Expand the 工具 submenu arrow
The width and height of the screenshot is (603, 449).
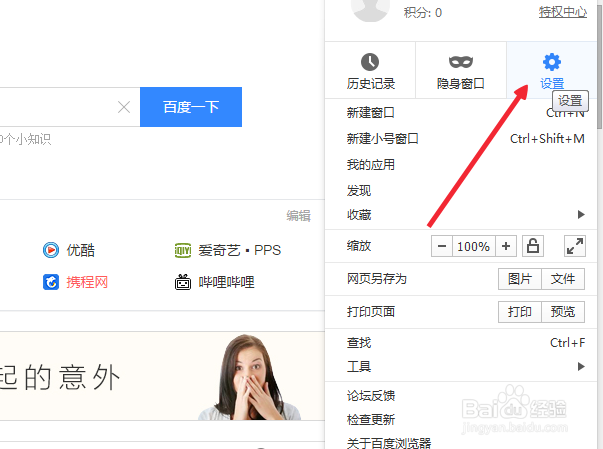[581, 367]
